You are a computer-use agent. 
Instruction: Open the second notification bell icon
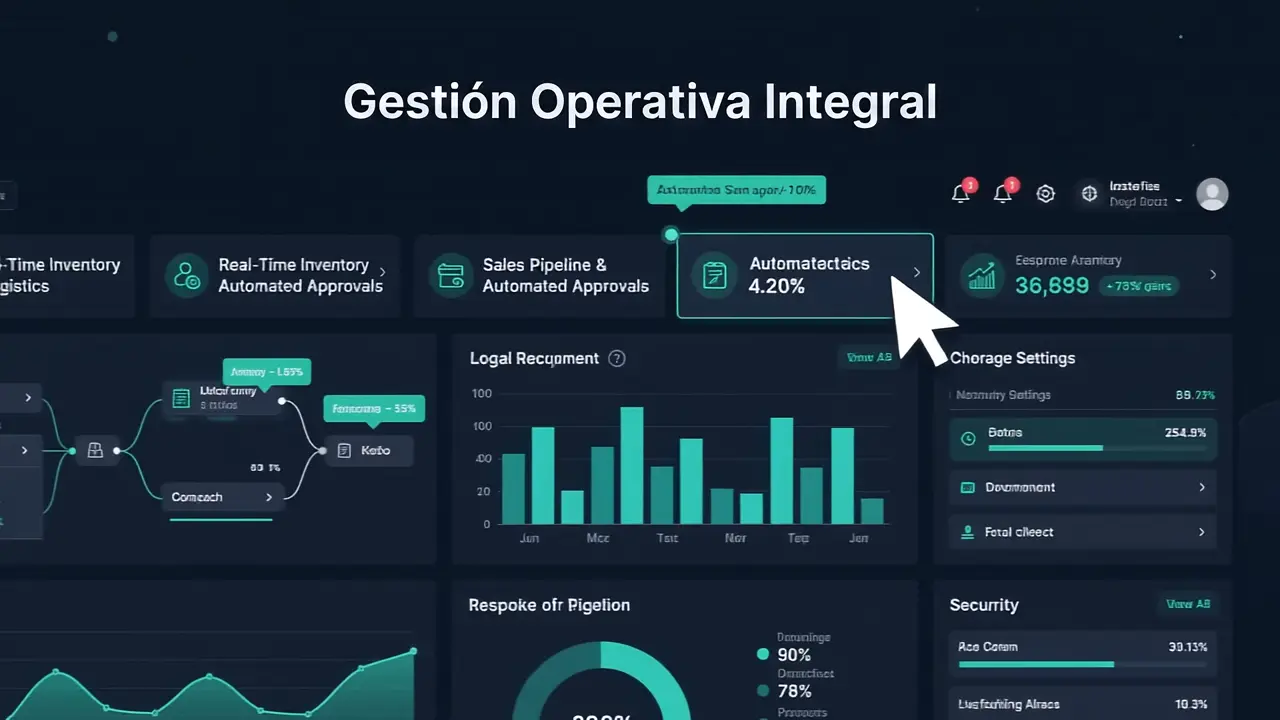pos(1003,194)
